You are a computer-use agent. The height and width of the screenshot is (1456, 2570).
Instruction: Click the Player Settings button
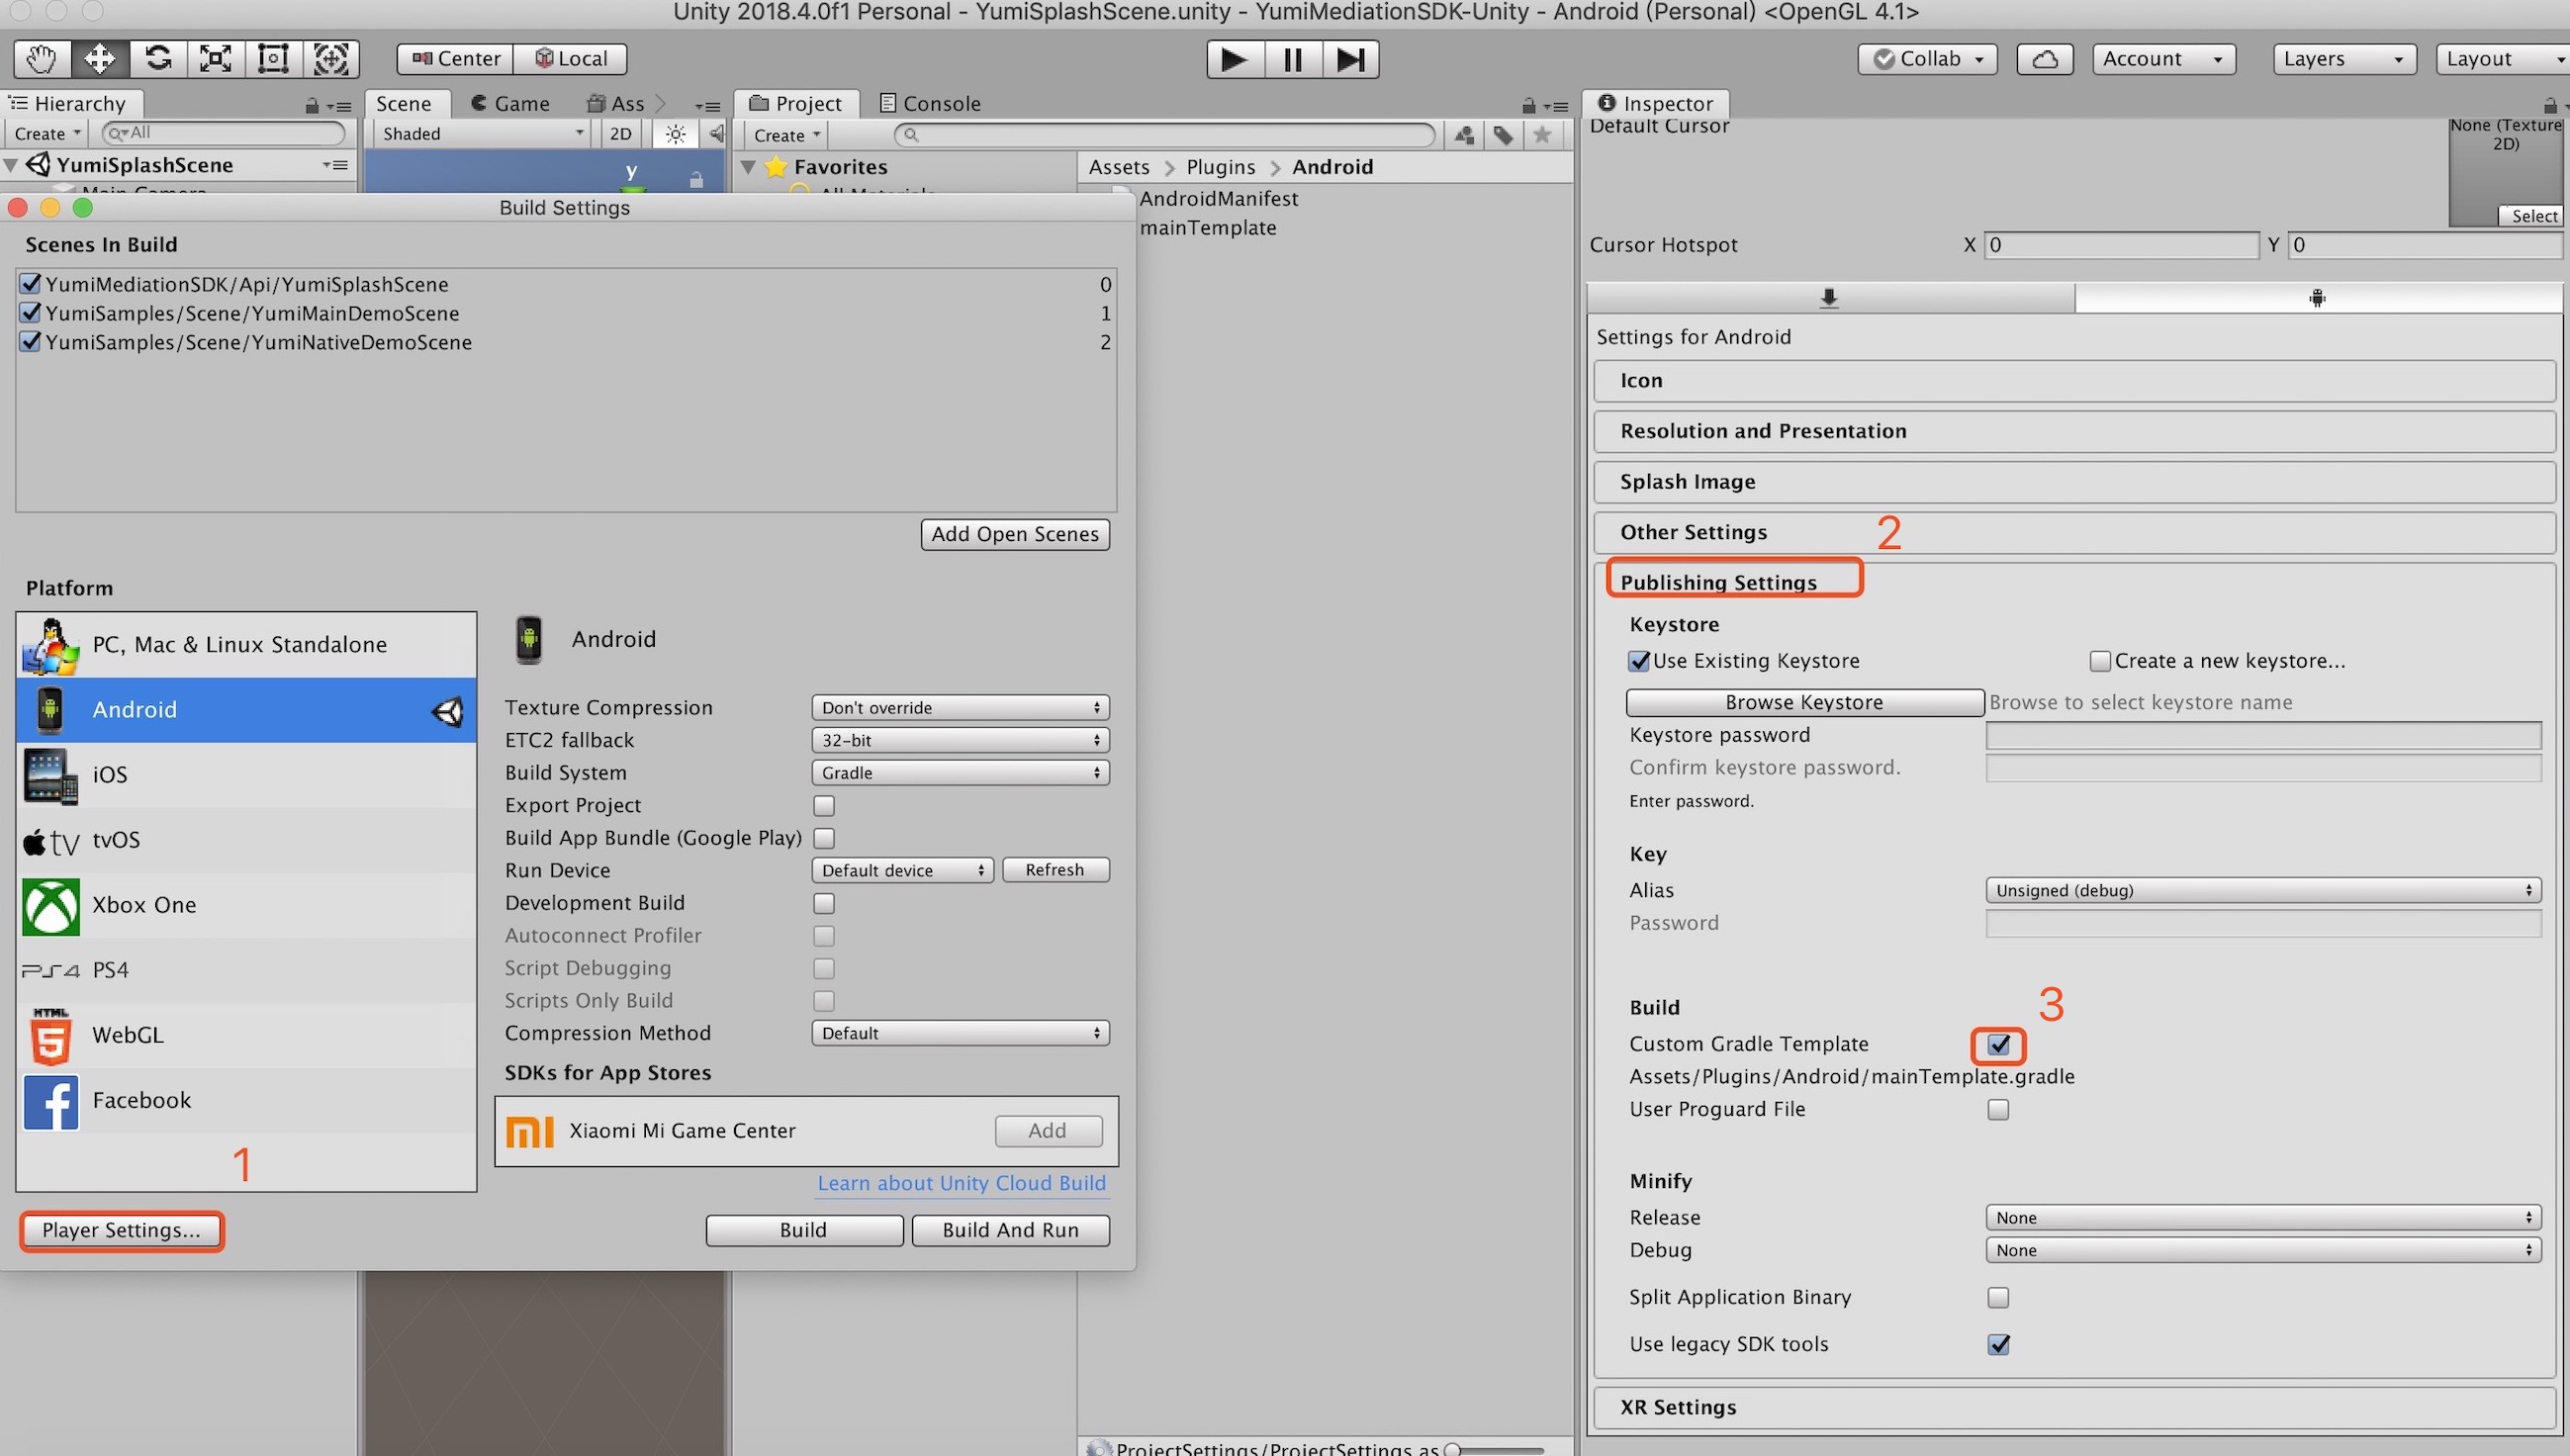(121, 1230)
